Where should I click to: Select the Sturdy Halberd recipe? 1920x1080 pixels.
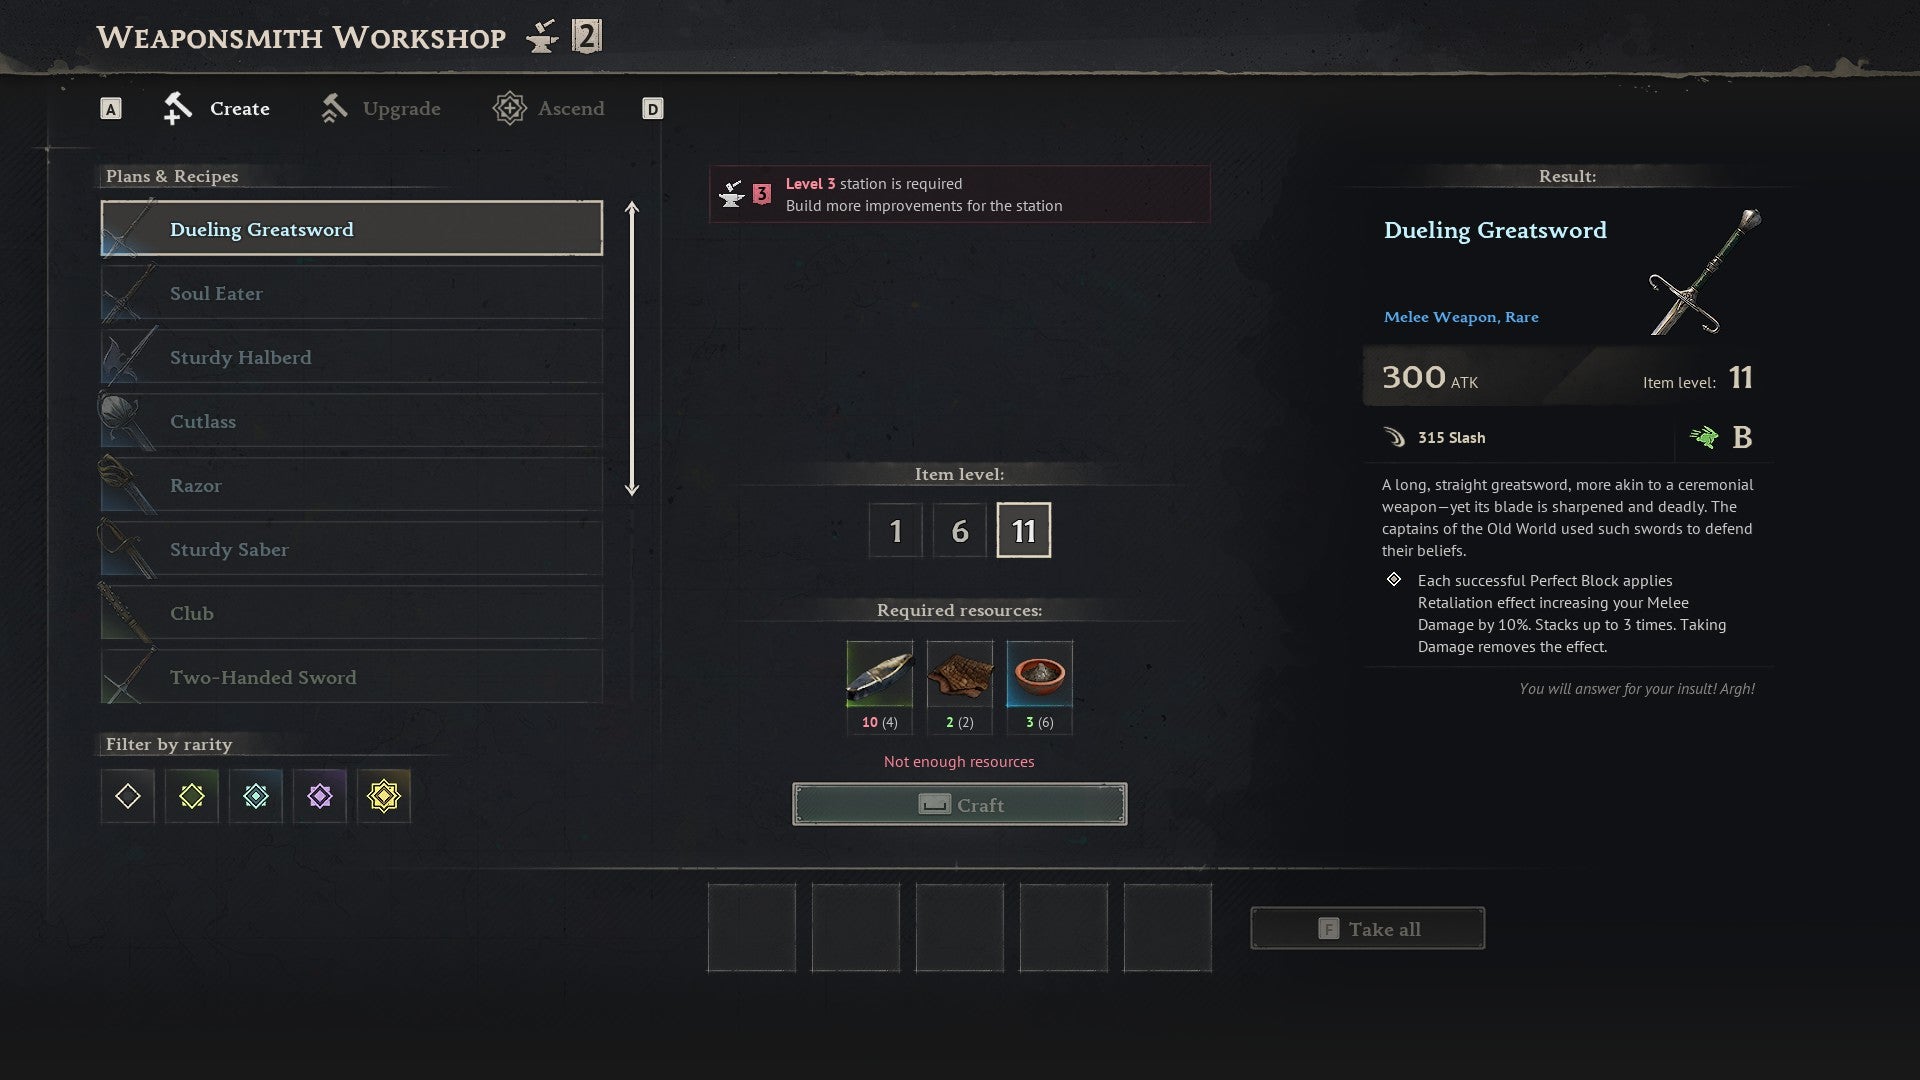coord(352,357)
